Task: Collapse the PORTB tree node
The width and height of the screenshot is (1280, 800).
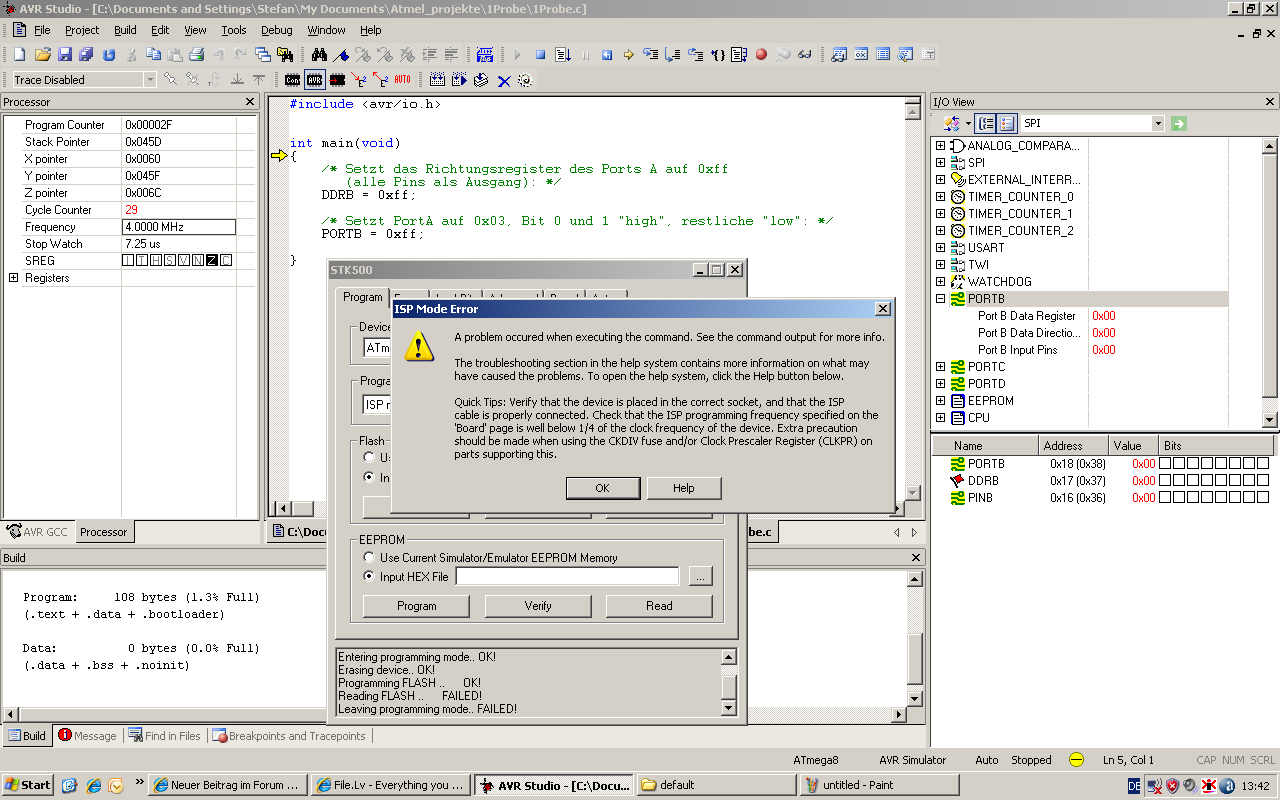Action: pyautogui.click(x=940, y=299)
